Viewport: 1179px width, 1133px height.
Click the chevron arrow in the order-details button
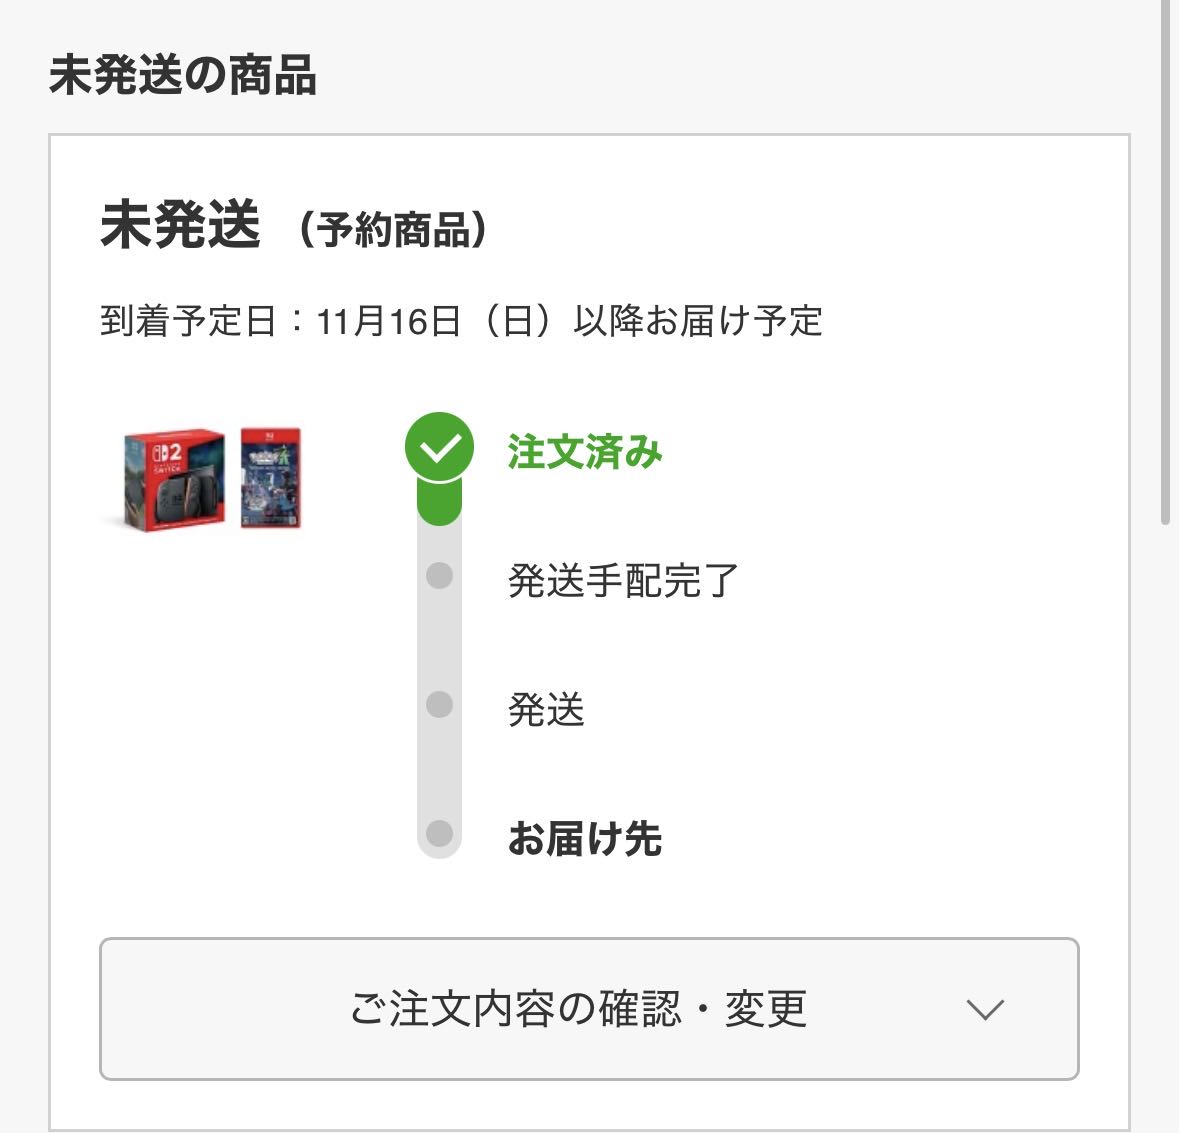tap(985, 1010)
